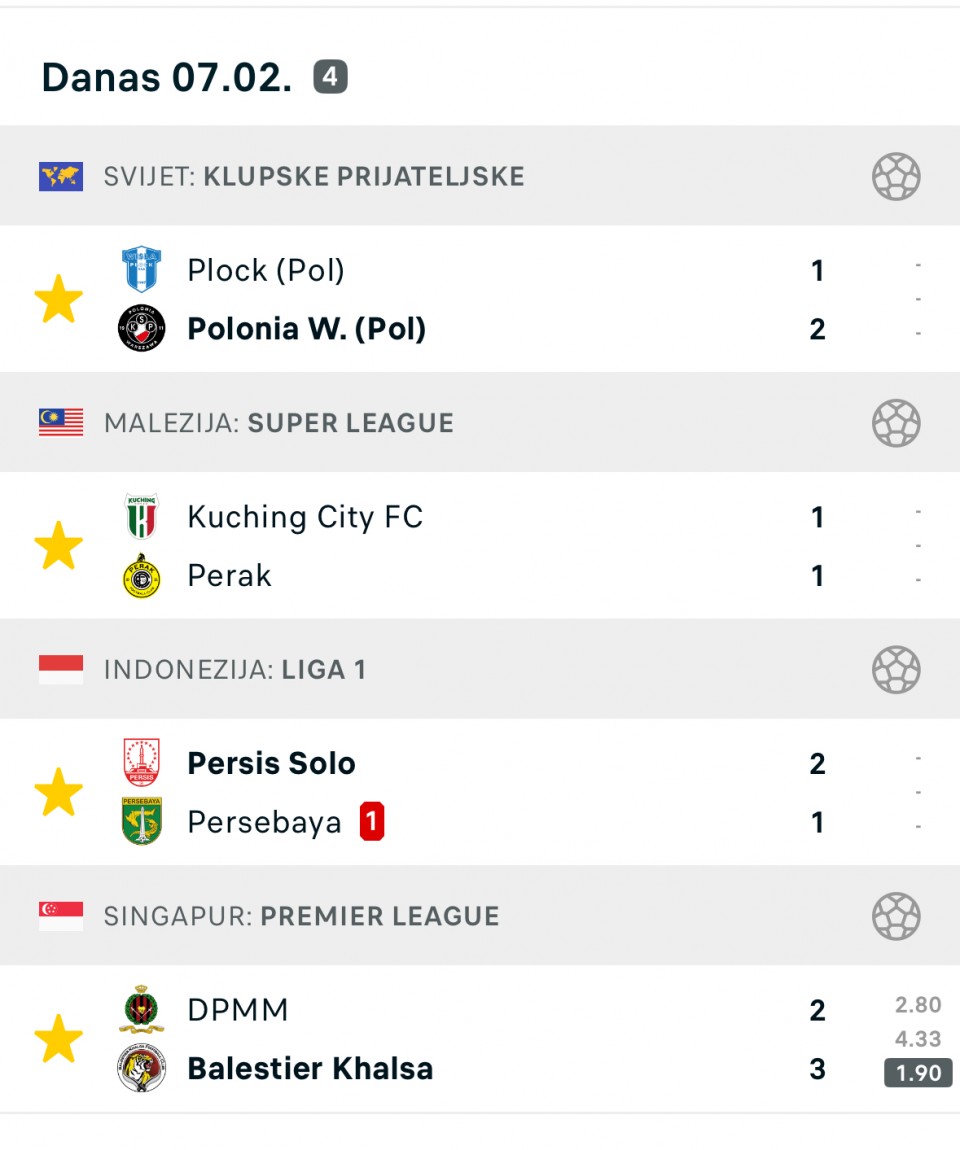Viewport: 960px width, 1150px height.
Task: Click the Persebaya green team badge
Action: (141, 822)
